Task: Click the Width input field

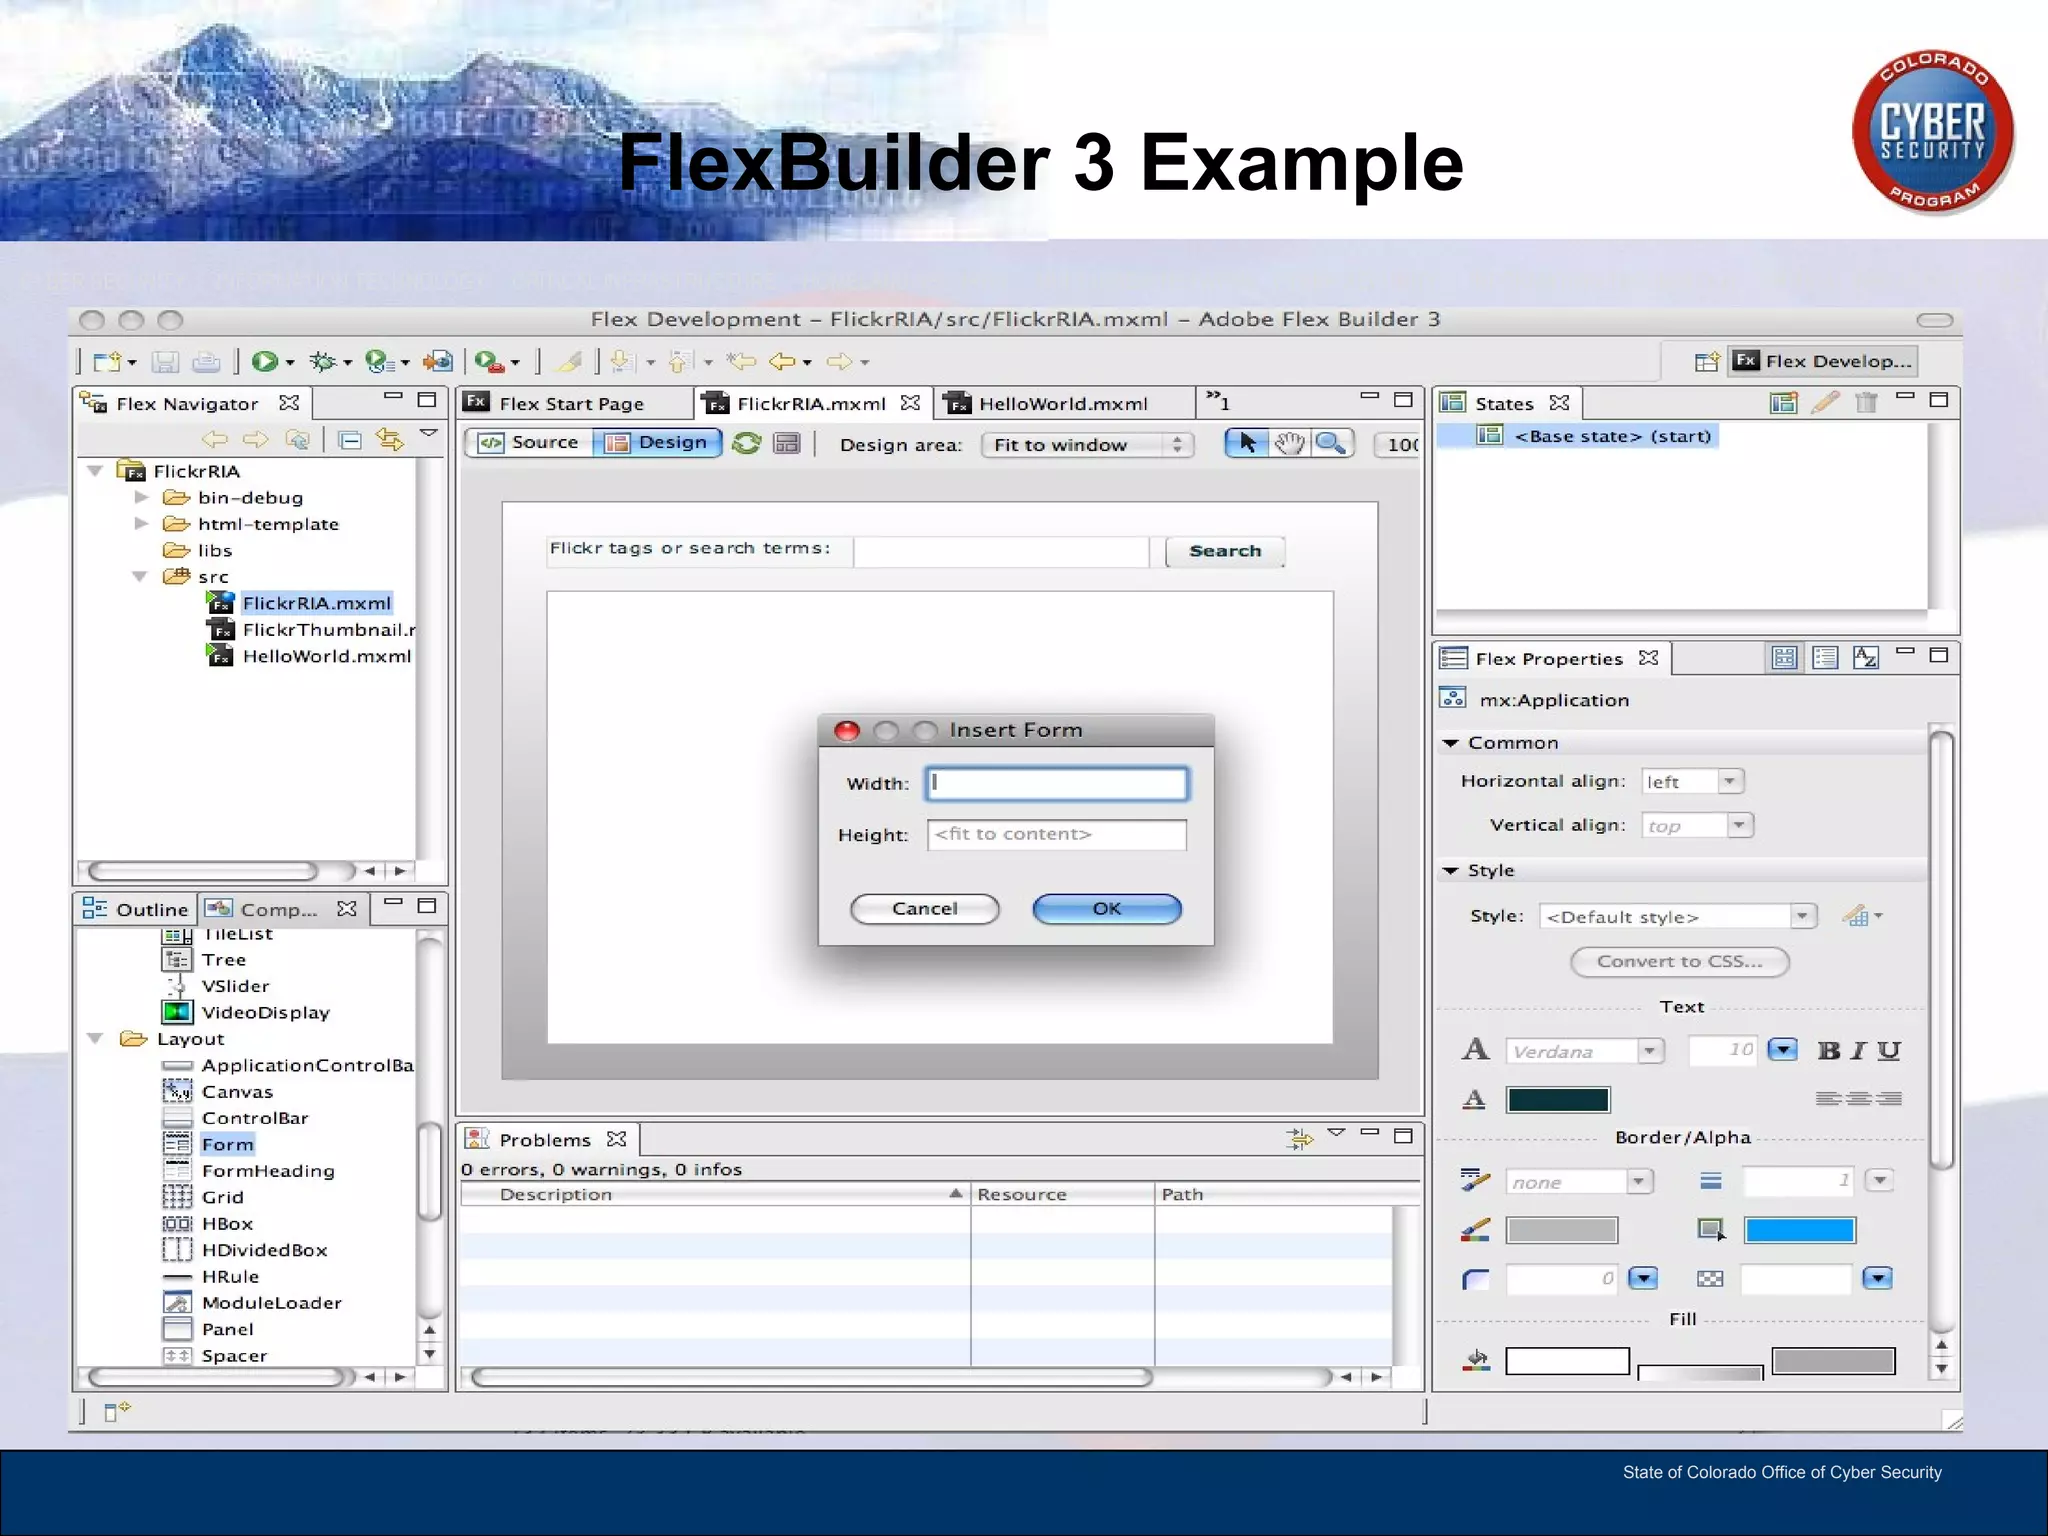Action: pos(1057,783)
